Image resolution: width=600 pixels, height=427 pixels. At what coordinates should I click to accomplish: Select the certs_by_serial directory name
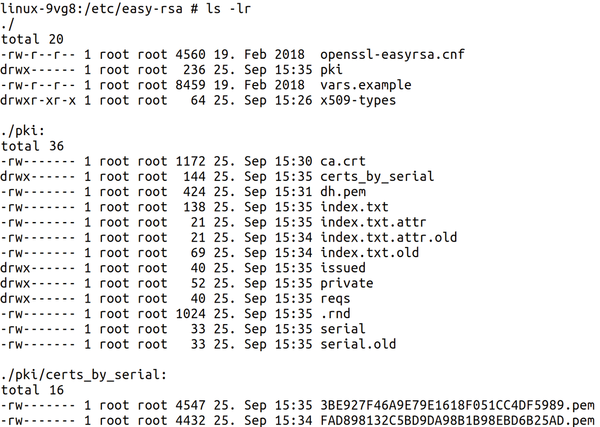click(377, 177)
